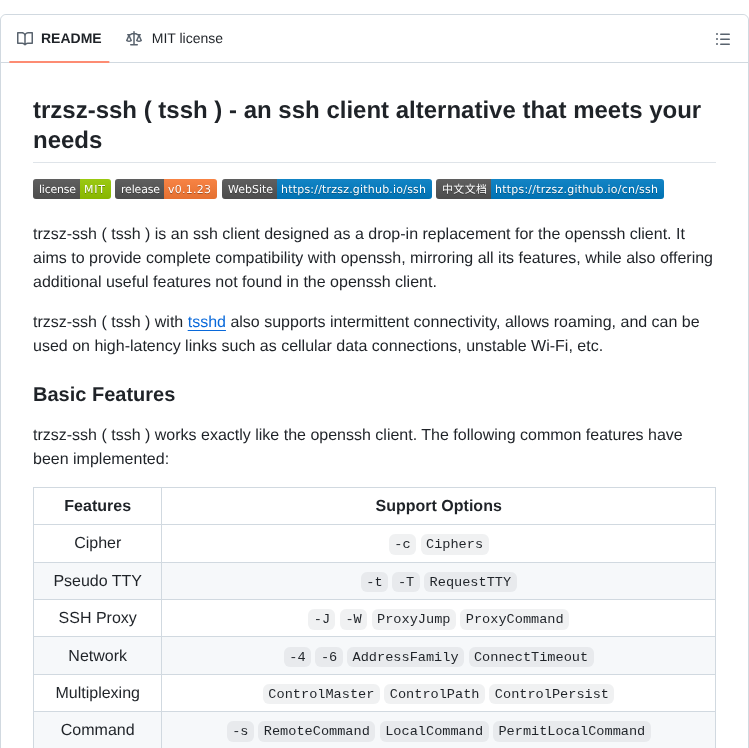Screen dimensions: 749x748
Task: Click the ControlMaster option code
Action: [321, 694]
